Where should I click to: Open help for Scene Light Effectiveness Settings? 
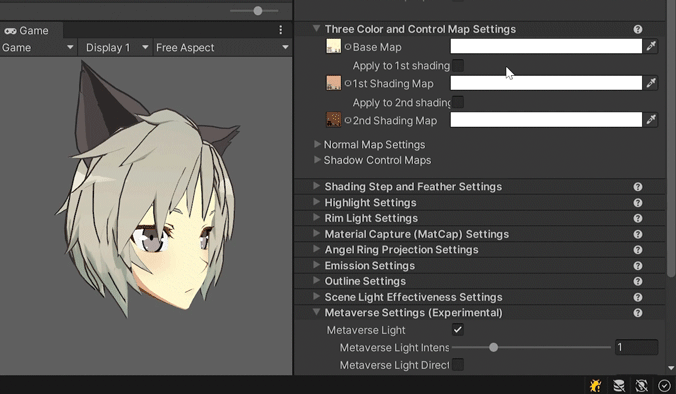tap(638, 297)
